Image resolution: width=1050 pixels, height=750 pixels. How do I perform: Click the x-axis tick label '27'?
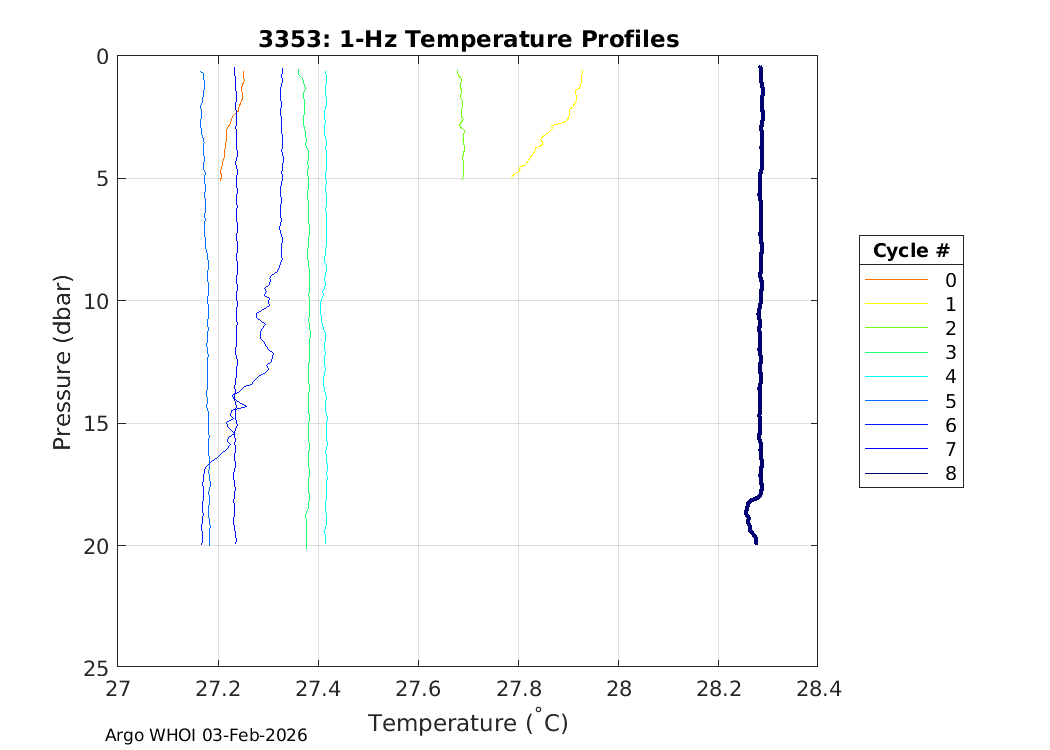tap(118, 689)
